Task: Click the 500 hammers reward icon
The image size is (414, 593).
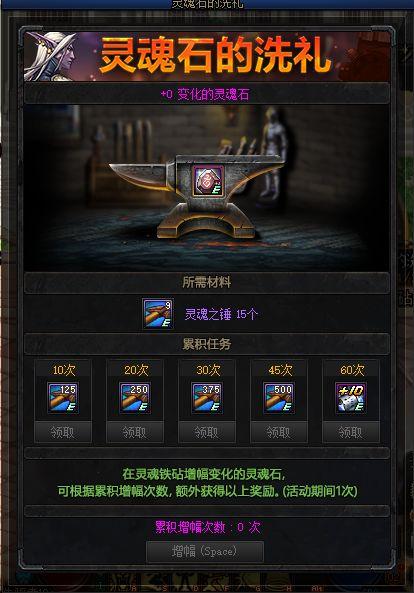Action: coord(279,397)
